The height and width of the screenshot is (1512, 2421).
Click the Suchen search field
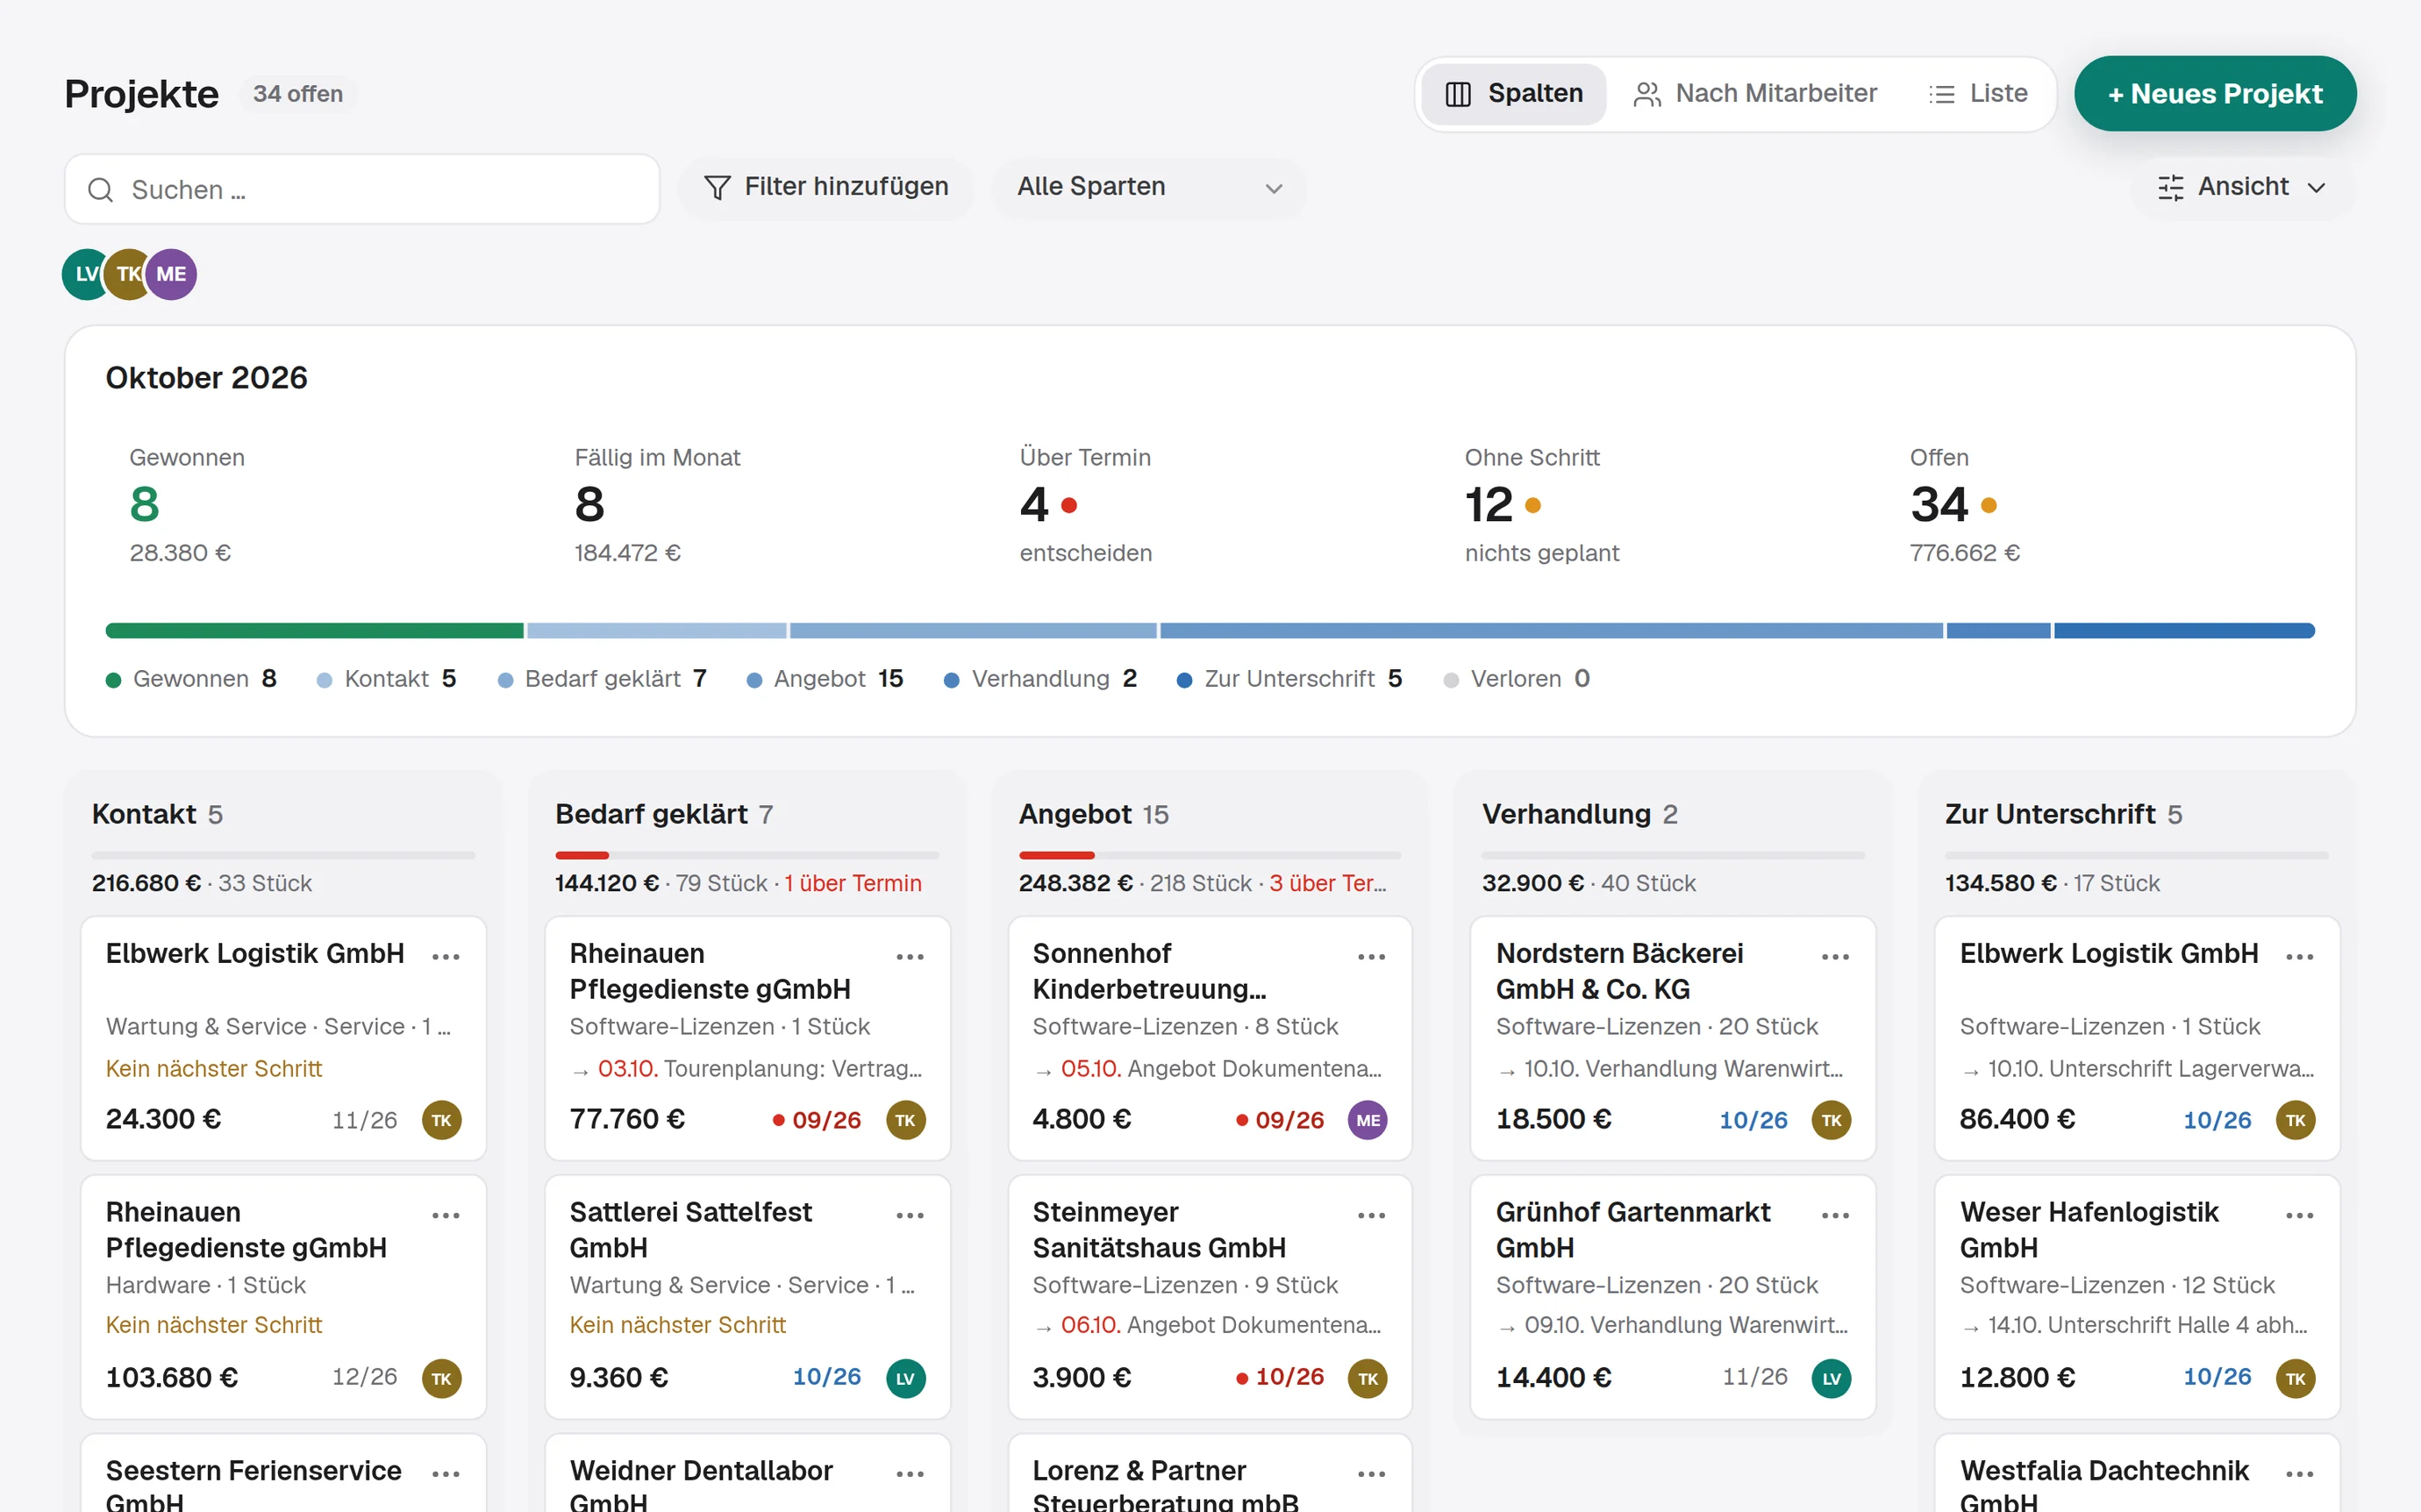362,189
